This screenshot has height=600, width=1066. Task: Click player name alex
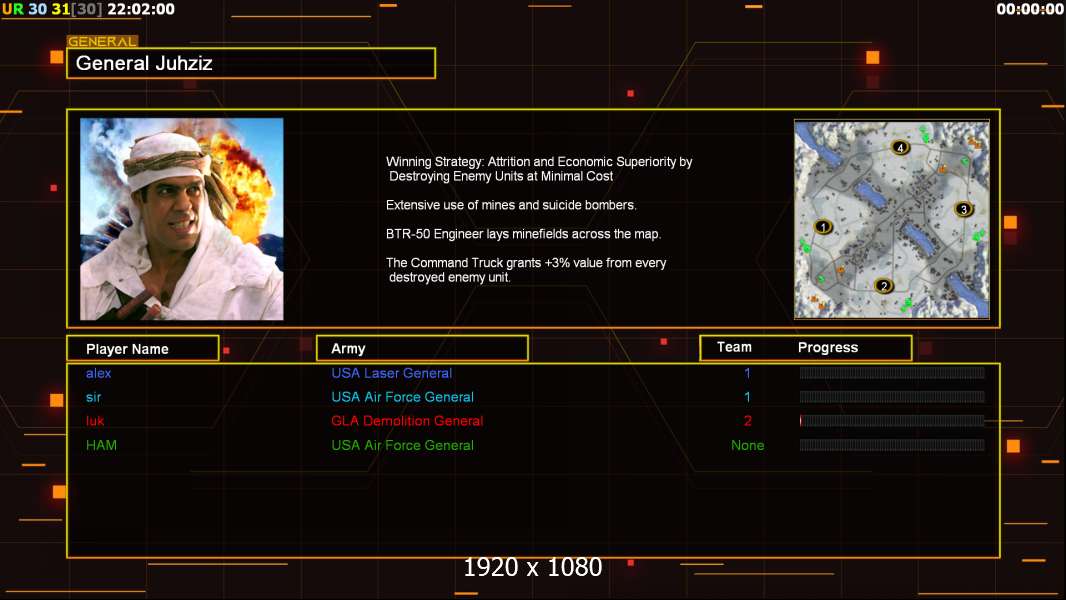[99, 373]
